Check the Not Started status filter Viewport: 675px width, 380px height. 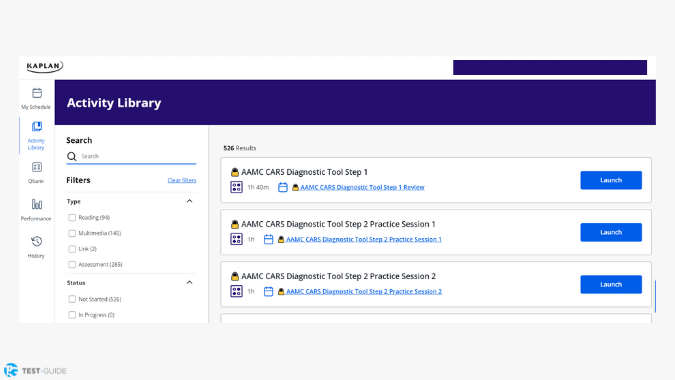[72, 299]
